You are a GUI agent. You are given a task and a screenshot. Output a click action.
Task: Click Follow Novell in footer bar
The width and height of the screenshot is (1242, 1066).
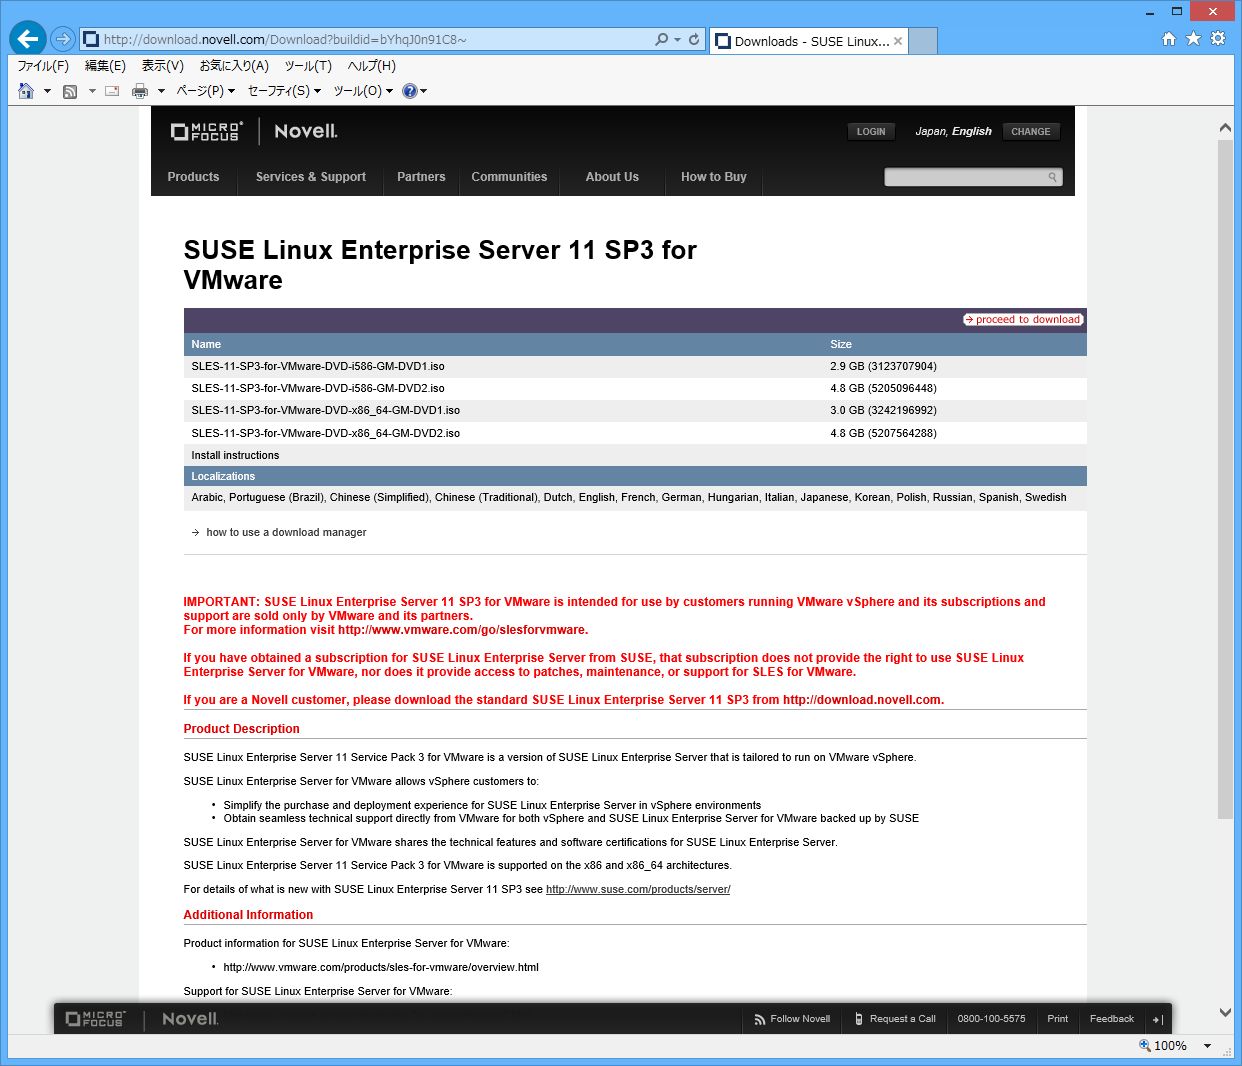click(792, 1019)
